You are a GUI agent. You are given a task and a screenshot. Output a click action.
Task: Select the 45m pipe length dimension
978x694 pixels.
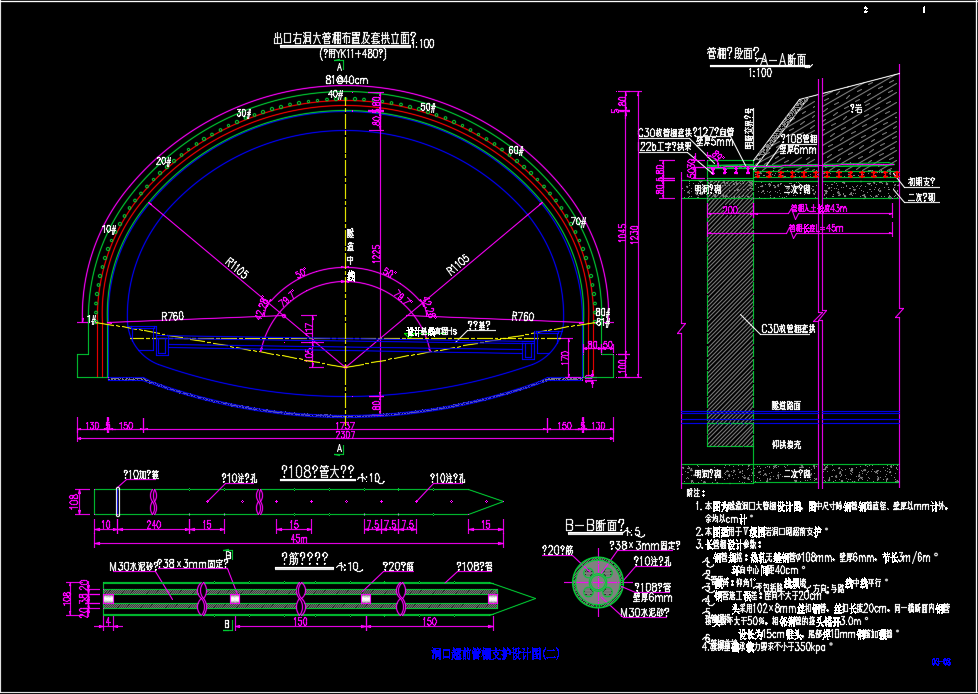298,539
